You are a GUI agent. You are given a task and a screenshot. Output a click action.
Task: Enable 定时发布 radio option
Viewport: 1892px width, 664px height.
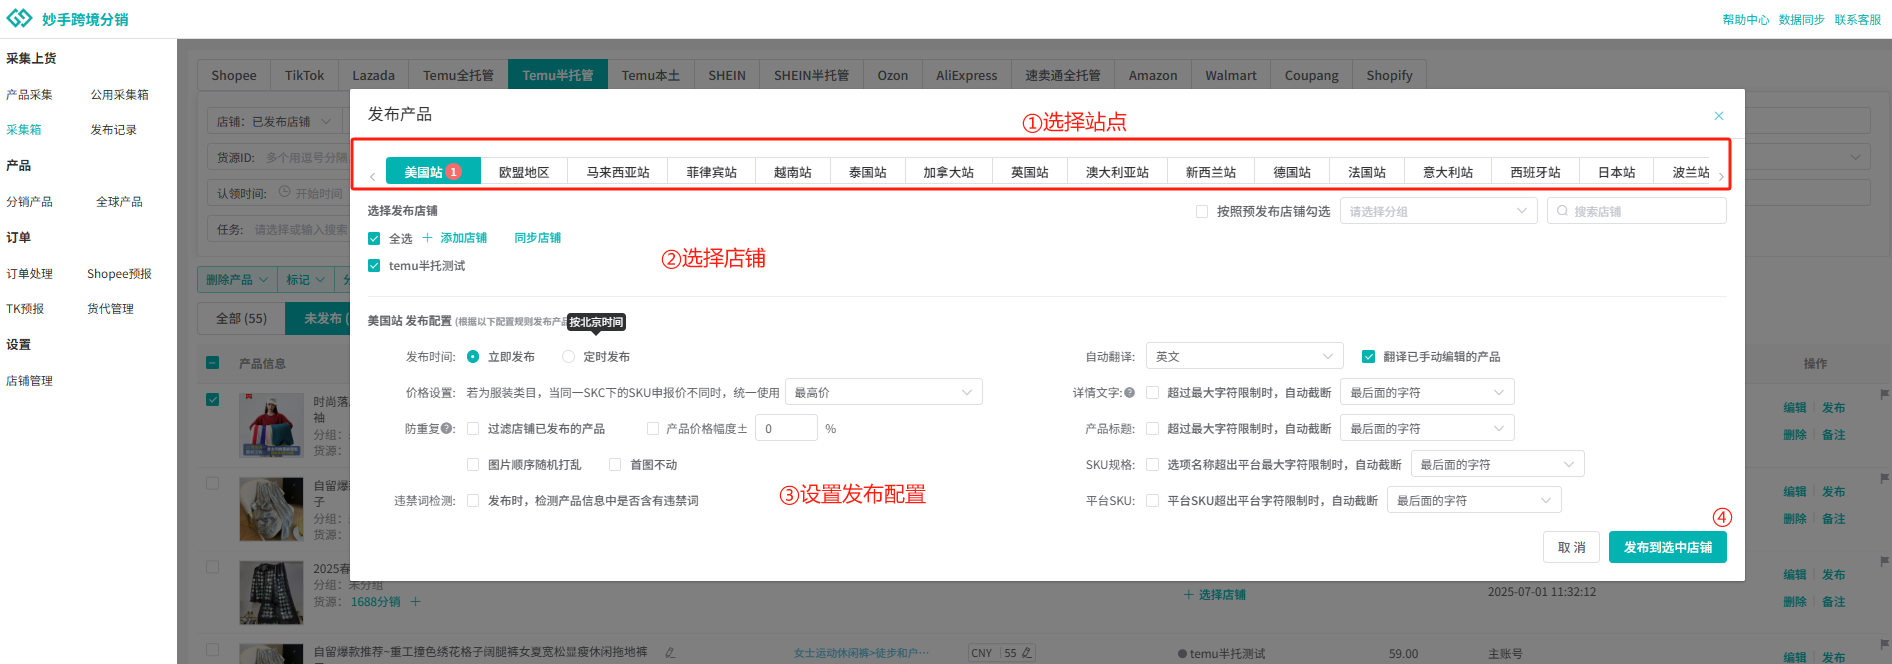569,357
